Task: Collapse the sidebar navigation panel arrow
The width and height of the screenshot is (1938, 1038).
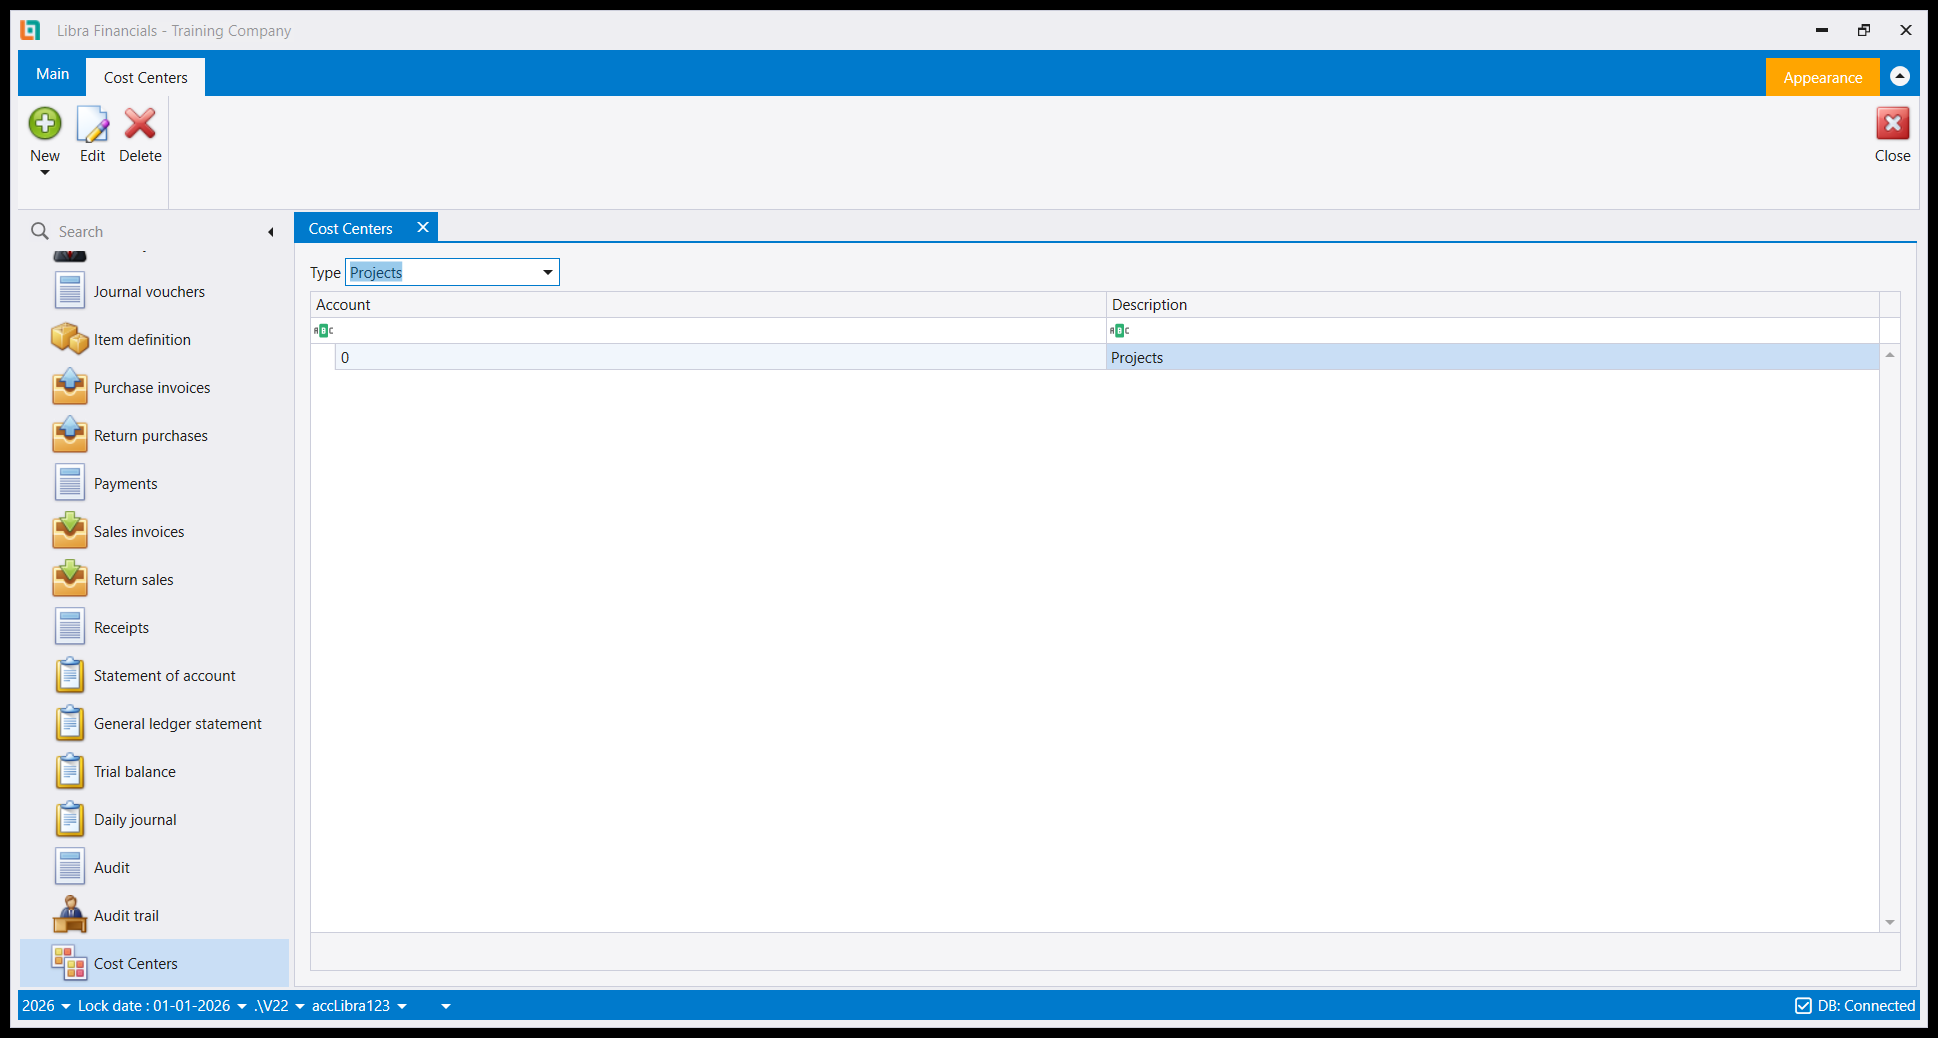Action: pos(270,232)
